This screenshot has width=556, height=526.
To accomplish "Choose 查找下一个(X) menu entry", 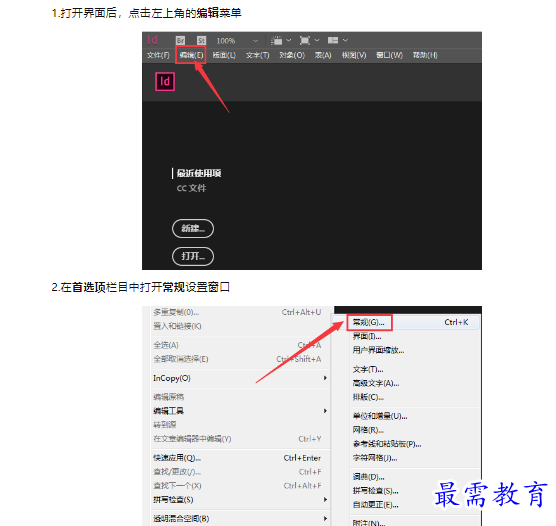I will point(237,486).
